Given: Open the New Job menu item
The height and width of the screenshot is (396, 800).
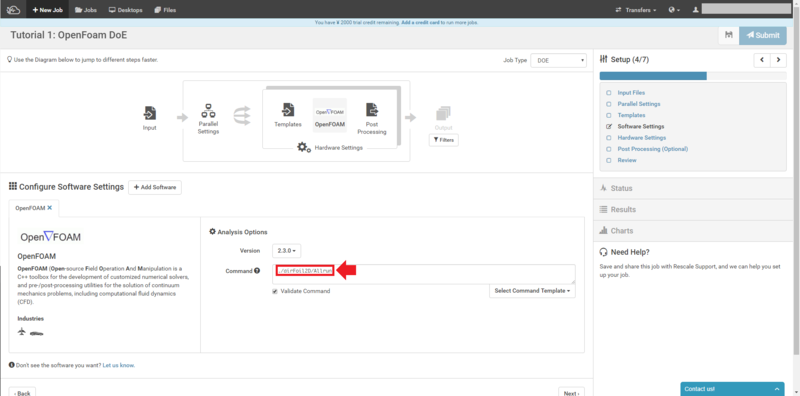Looking at the screenshot, I should coord(47,10).
